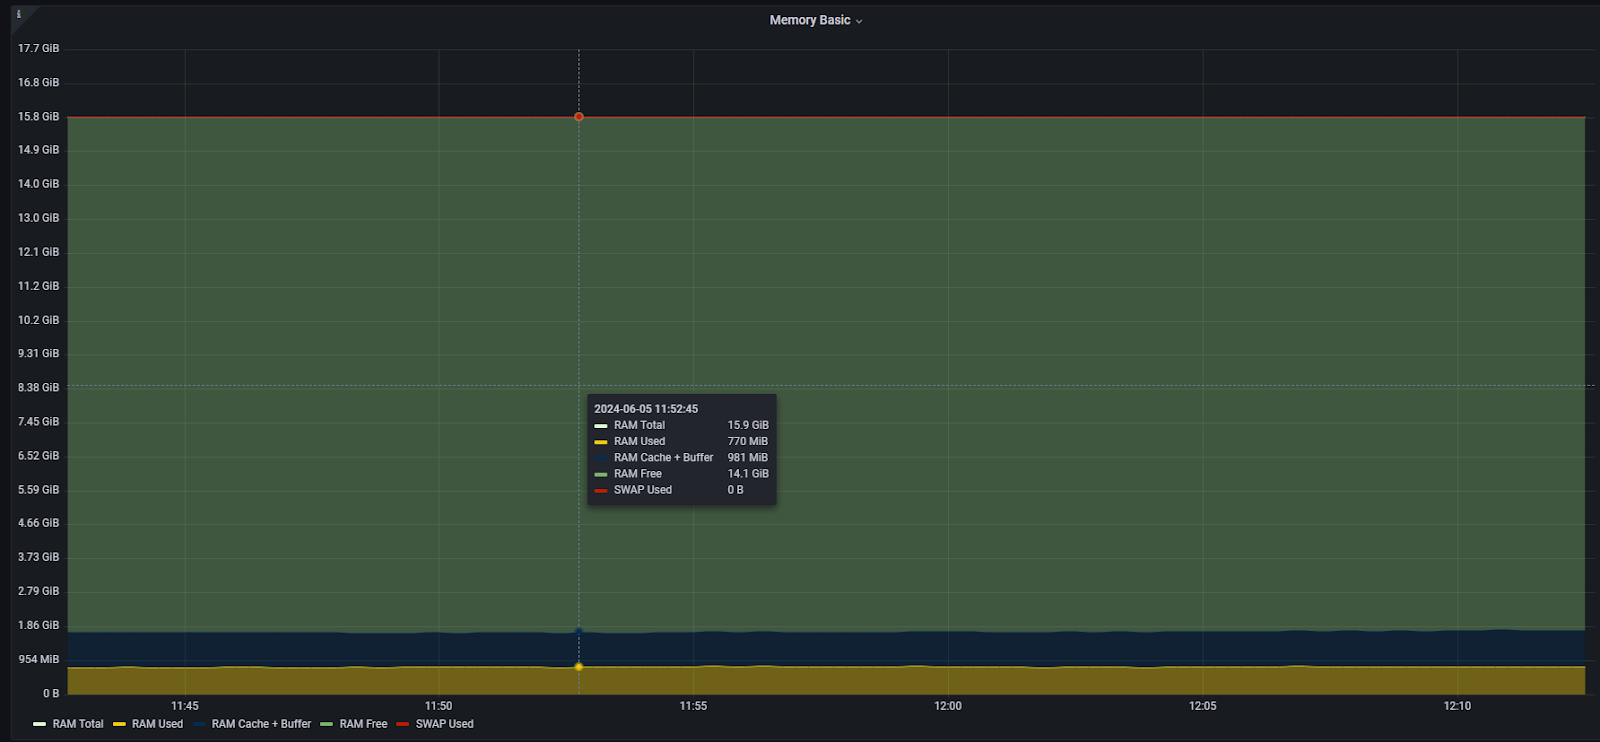Click the blue data point on cache line

click(x=579, y=631)
